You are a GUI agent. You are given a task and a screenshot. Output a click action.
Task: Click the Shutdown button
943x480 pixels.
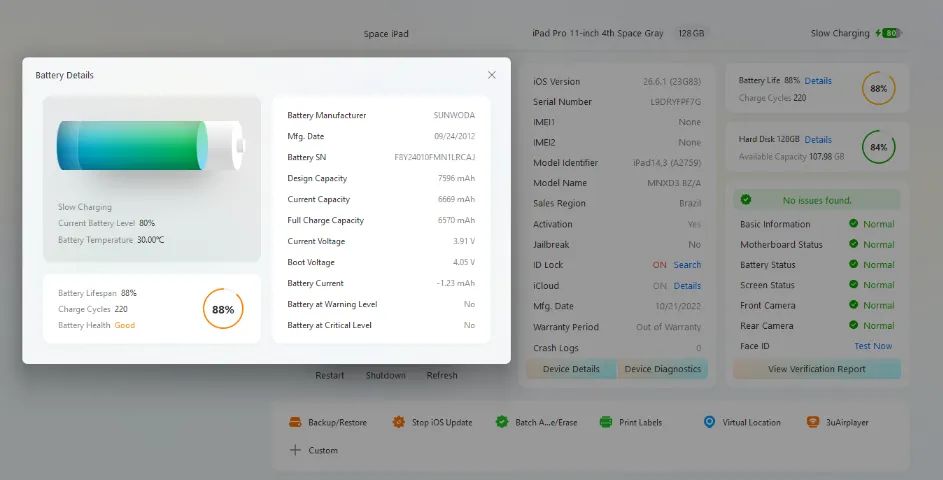(385, 375)
